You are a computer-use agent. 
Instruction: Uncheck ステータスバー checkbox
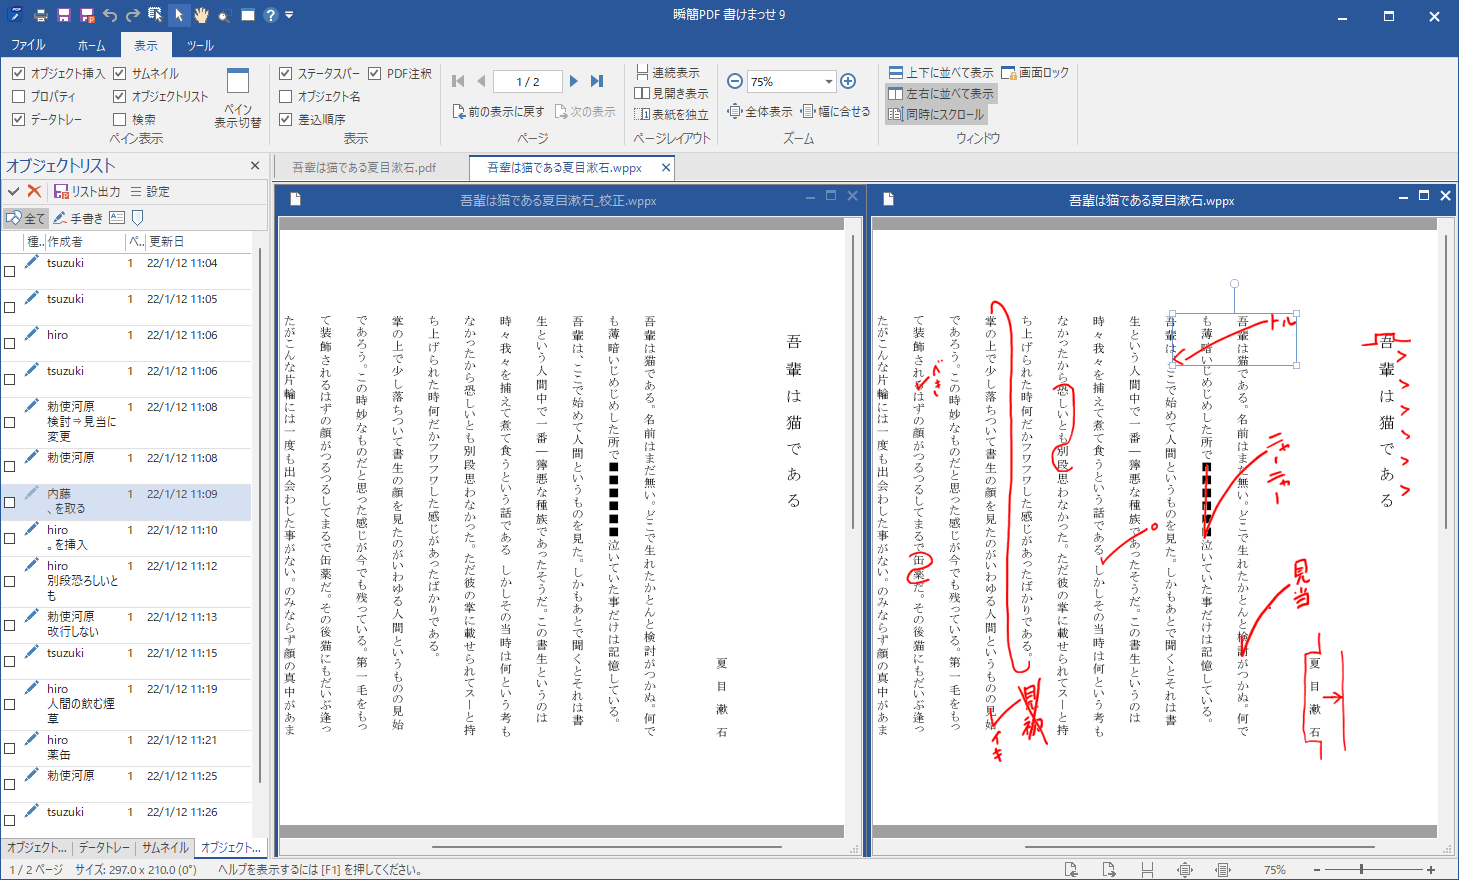(285, 73)
